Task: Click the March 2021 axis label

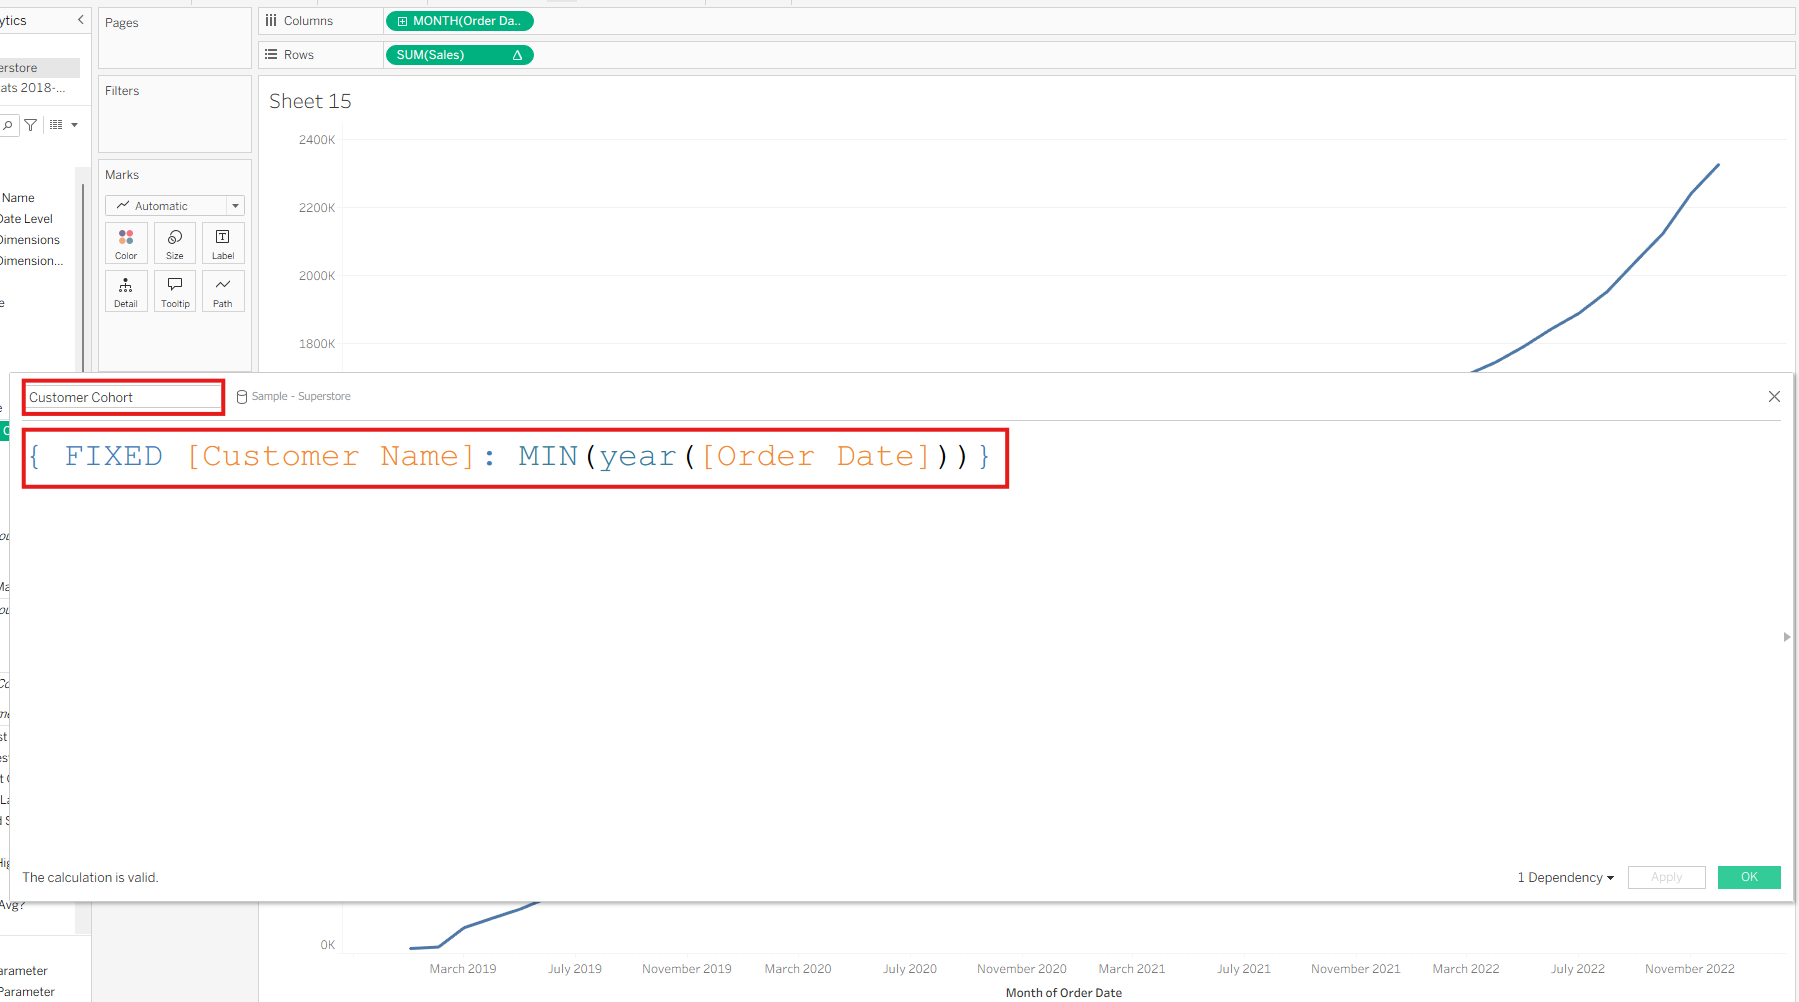Action: click(x=1132, y=969)
